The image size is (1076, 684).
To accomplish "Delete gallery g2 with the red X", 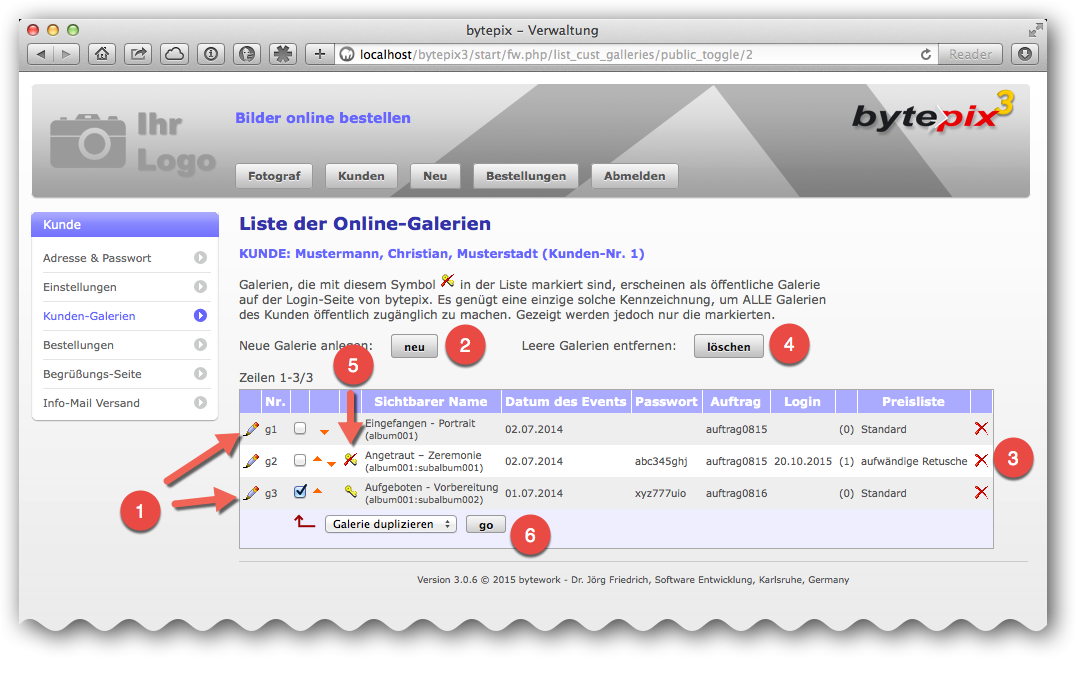I will [981, 460].
